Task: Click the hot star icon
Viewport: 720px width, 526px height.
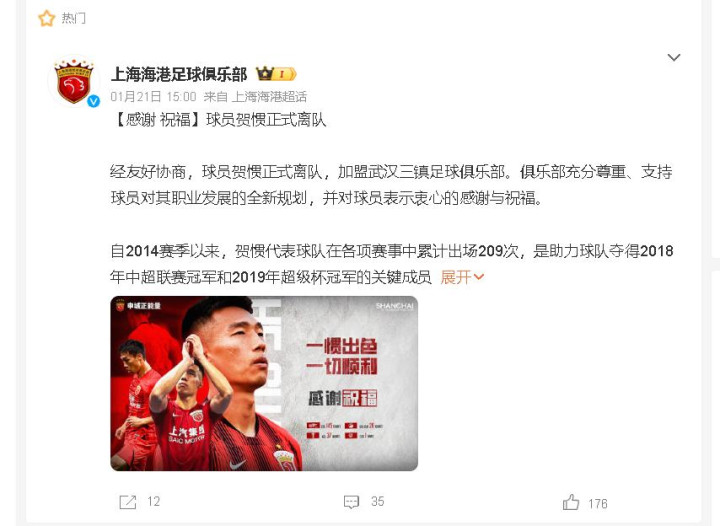Action: pyautogui.click(x=46, y=18)
